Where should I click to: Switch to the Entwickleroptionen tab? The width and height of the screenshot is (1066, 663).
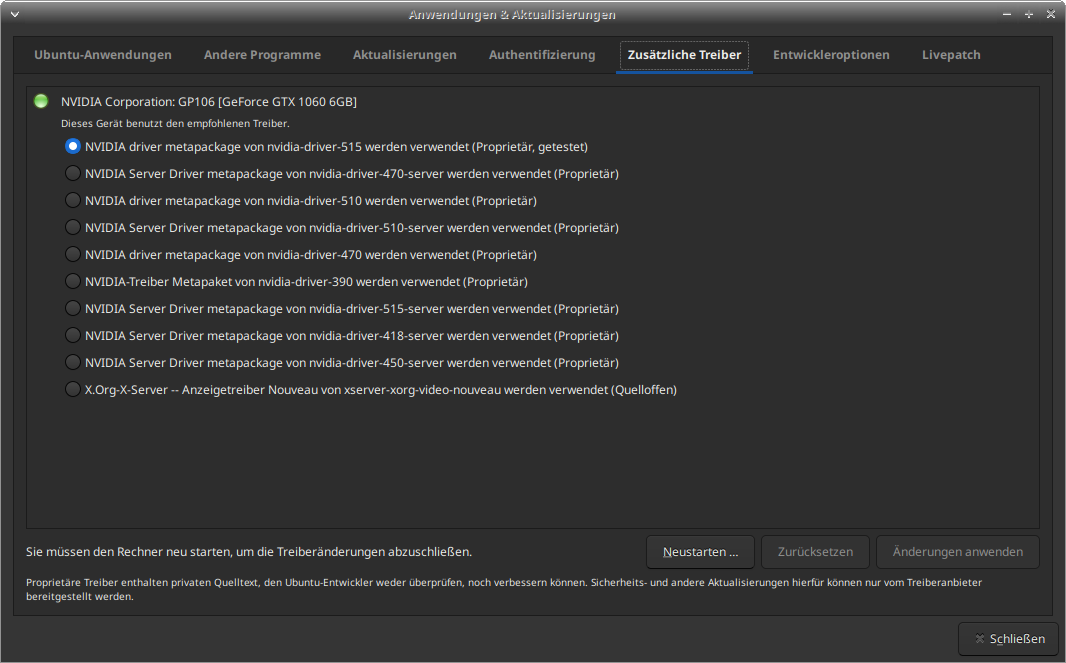(831, 55)
